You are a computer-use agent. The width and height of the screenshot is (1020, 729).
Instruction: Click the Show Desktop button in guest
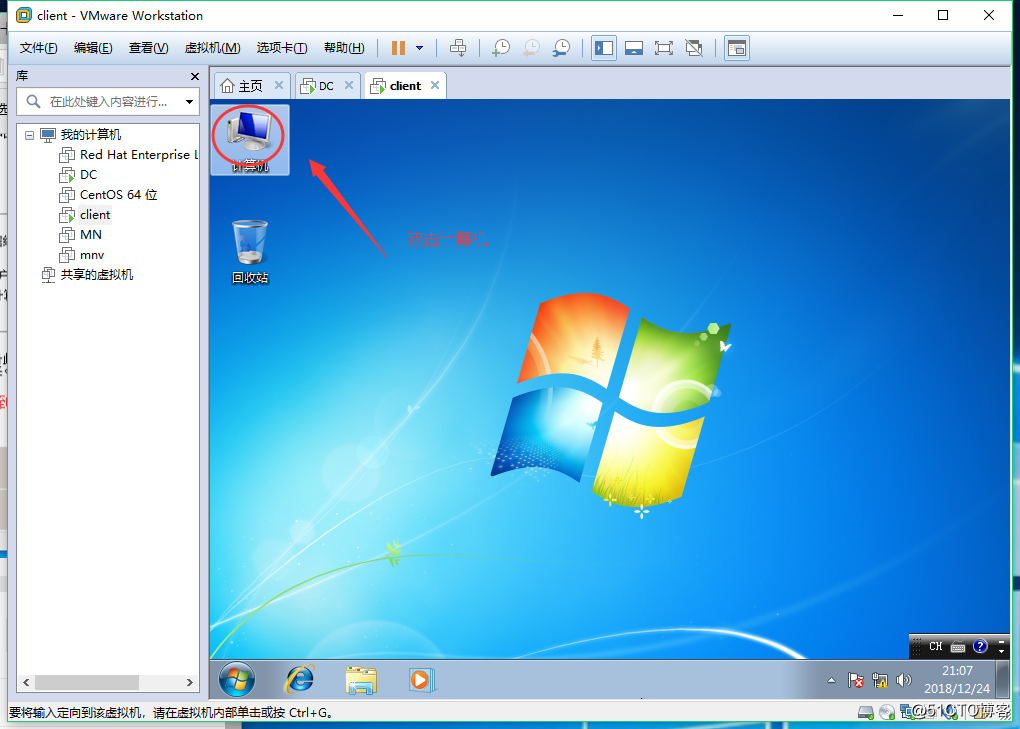[x=1002, y=680]
